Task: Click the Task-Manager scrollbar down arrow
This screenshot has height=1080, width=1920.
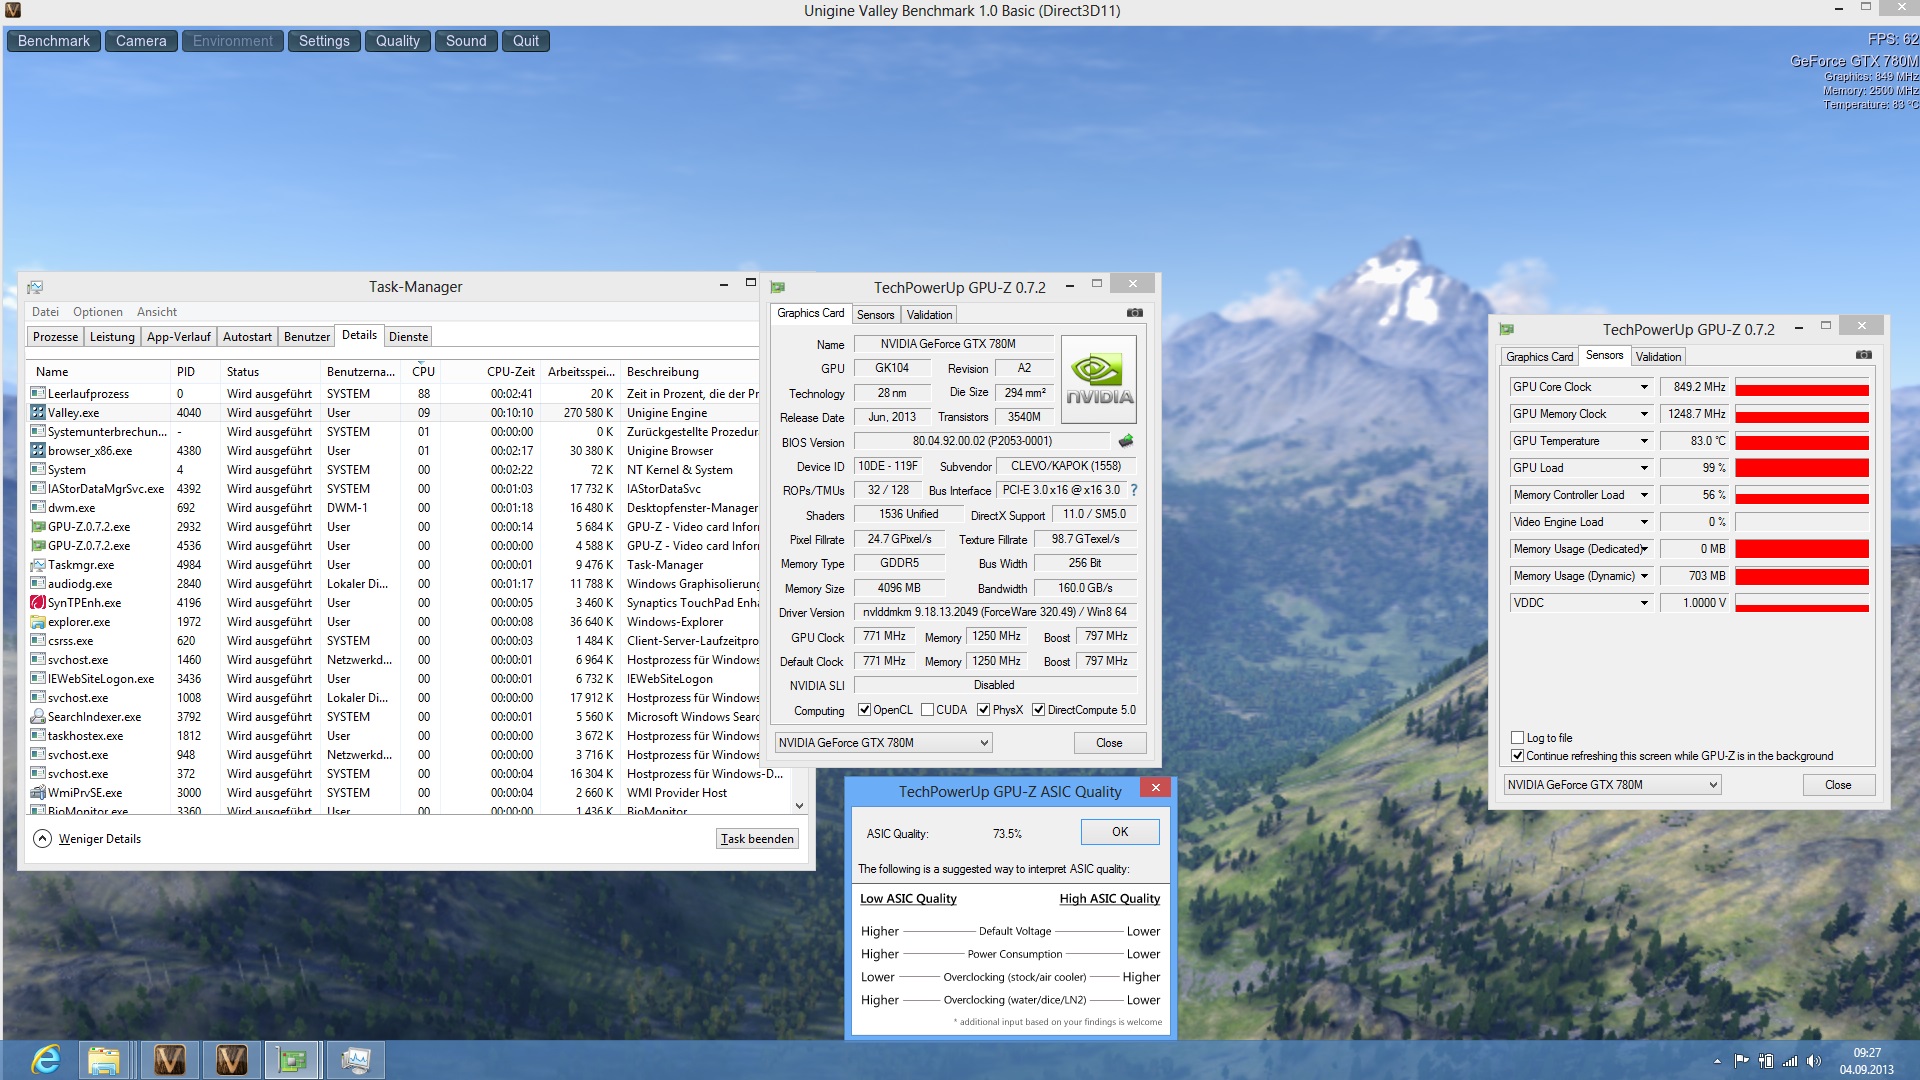Action: pos(799,805)
